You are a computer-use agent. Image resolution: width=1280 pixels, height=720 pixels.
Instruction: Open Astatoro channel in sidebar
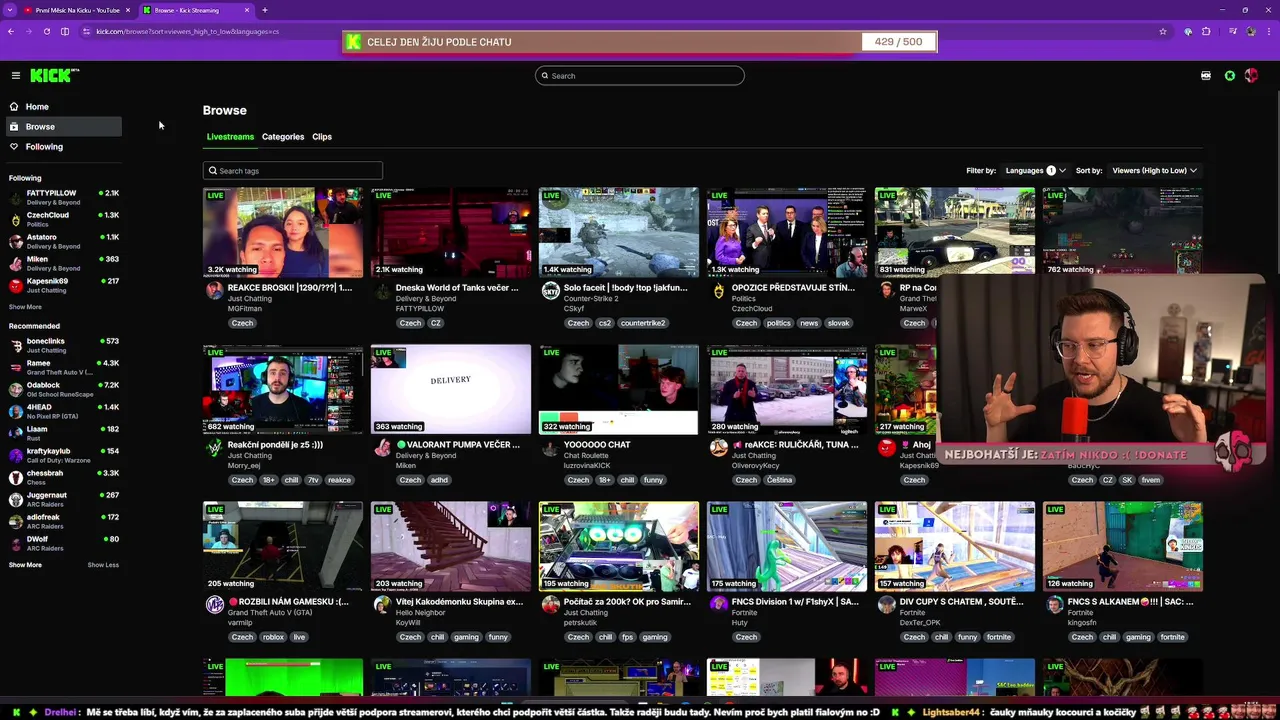click(62, 241)
